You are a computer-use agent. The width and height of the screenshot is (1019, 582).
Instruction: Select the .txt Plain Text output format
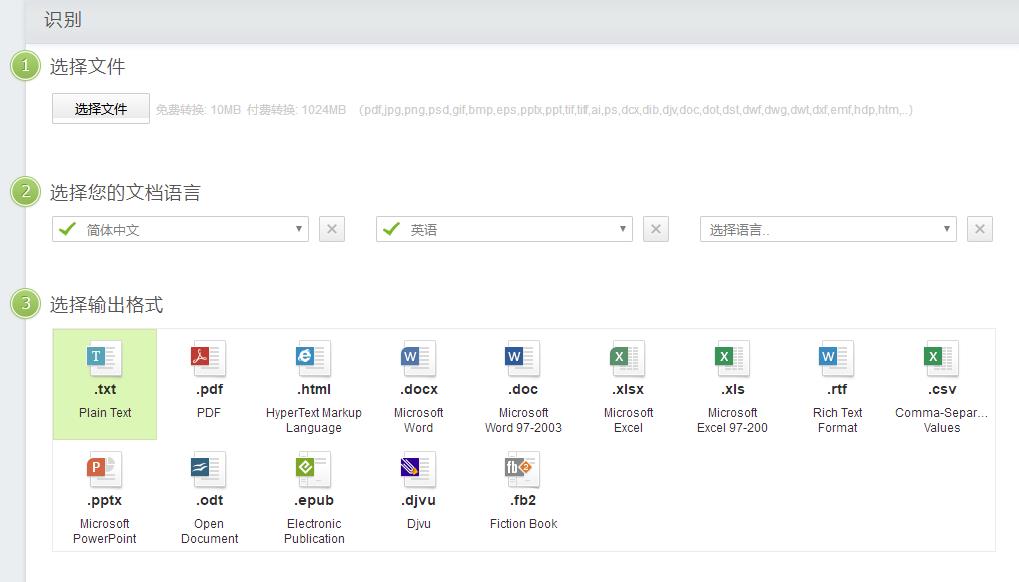[x=105, y=384]
